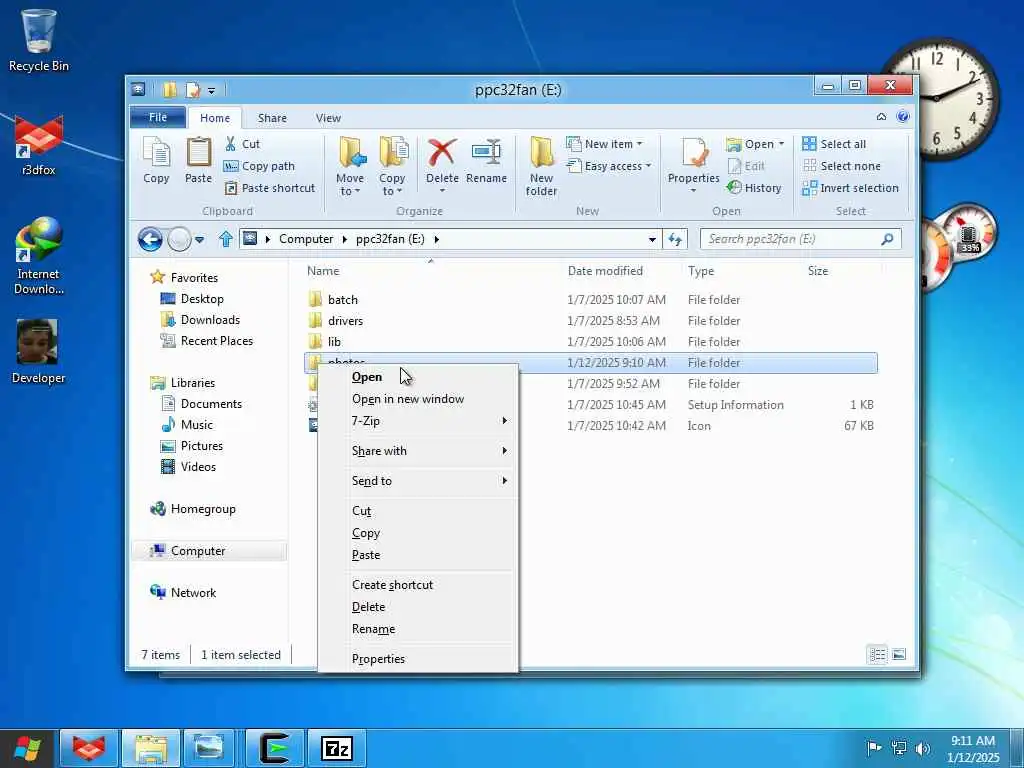
Task: Click the Windows Start button
Action: (x=27, y=748)
